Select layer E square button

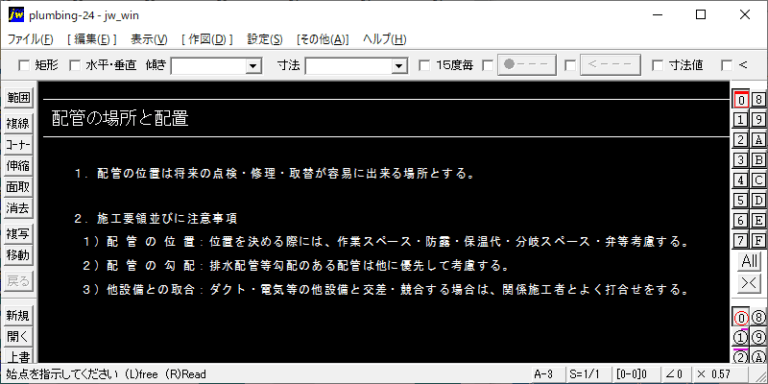[758, 220]
